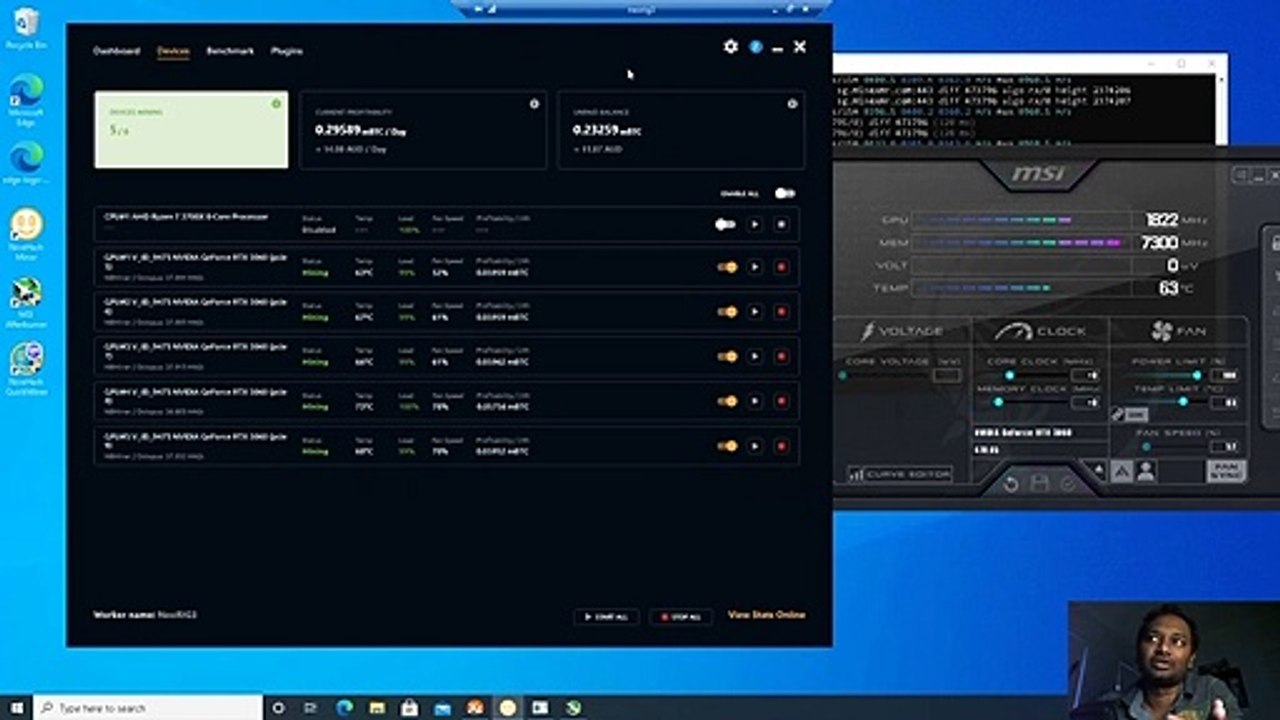This screenshot has width=1280, height=720.
Task: Open Afterburner Curve Editor
Action: [900, 474]
